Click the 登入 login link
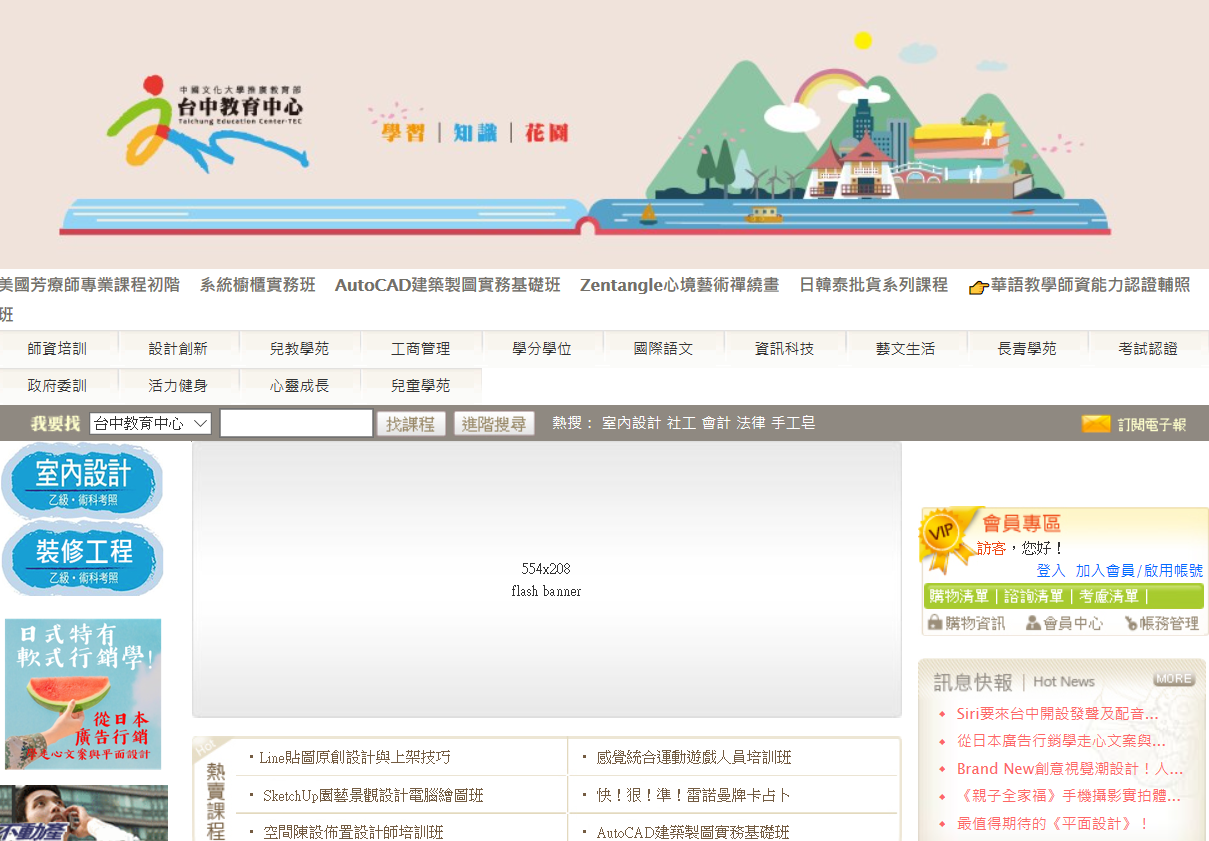Viewport: 1209px width, 841px height. [x=1051, y=570]
